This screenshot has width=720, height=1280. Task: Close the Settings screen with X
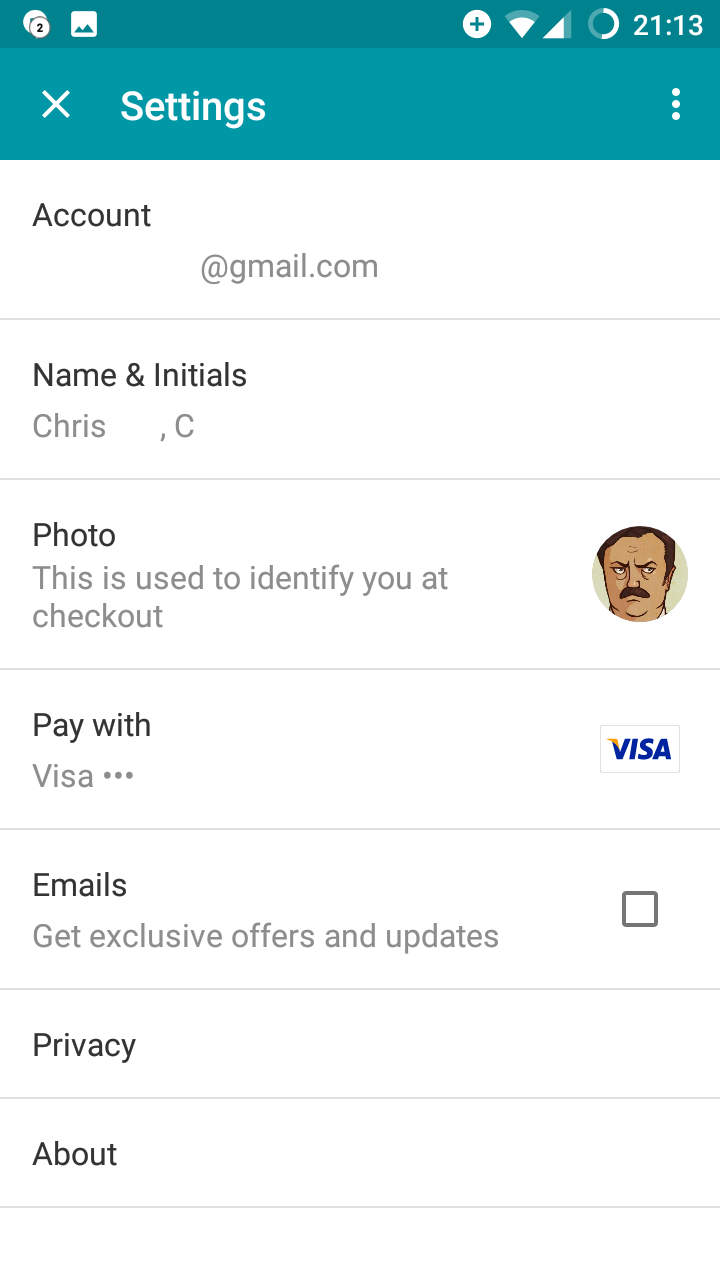click(x=56, y=104)
